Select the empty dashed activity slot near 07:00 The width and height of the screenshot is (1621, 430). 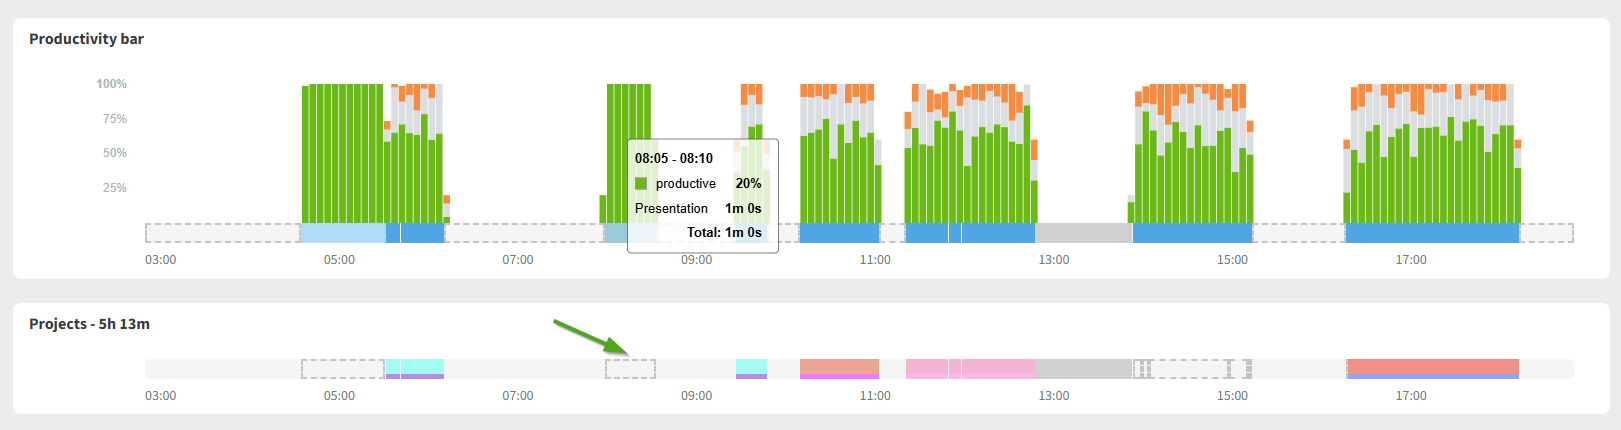[523, 233]
